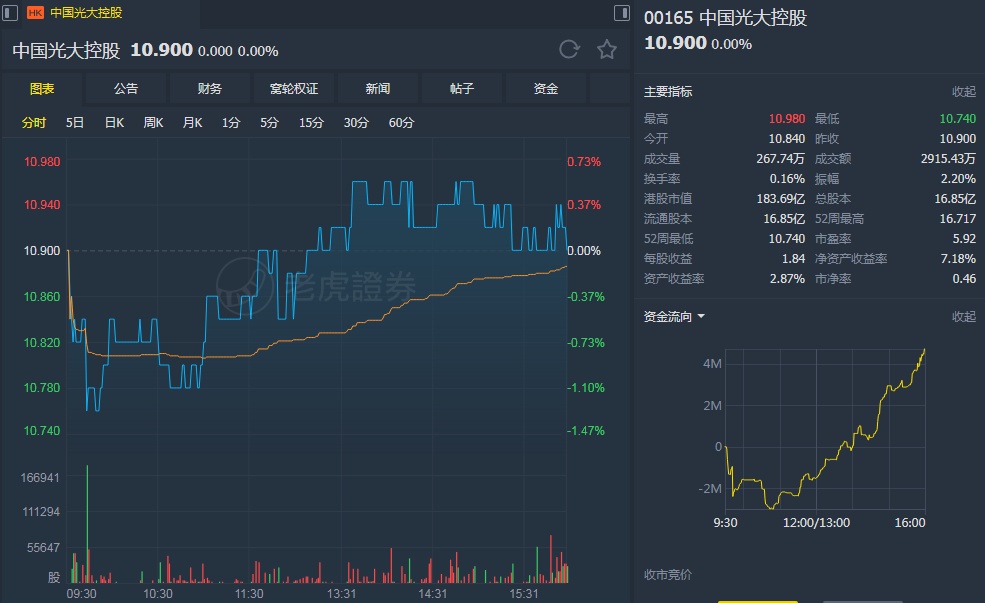Open the 资金流向 dropdown arrow

pos(701,317)
